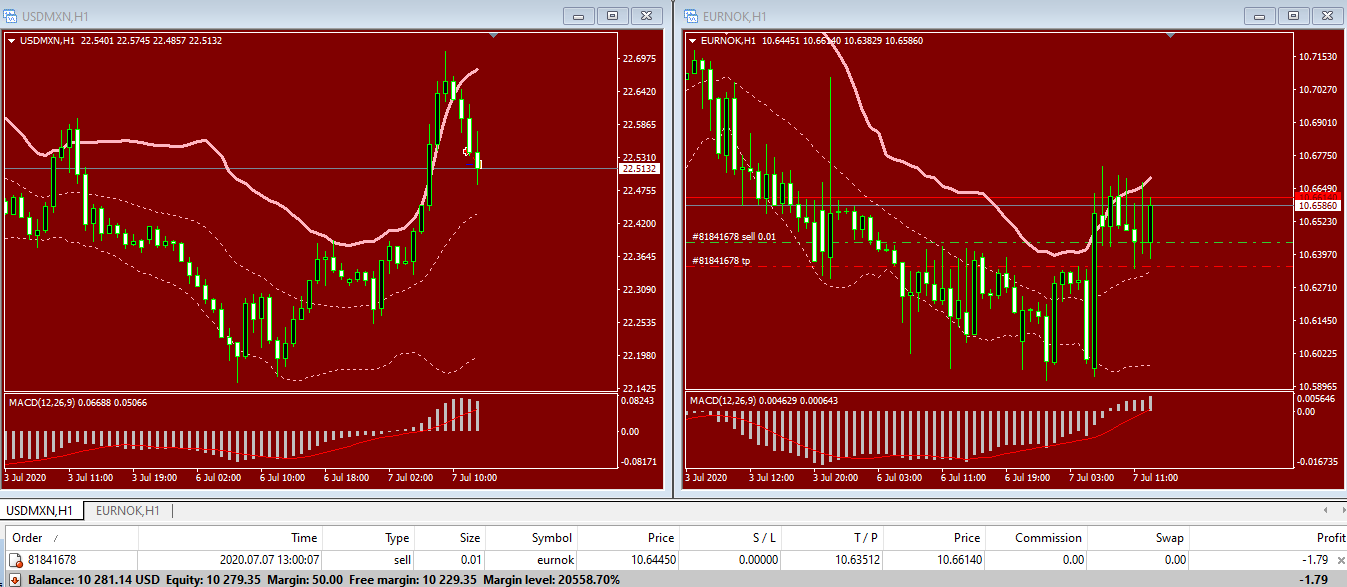Click the T / P column header

[832, 538]
